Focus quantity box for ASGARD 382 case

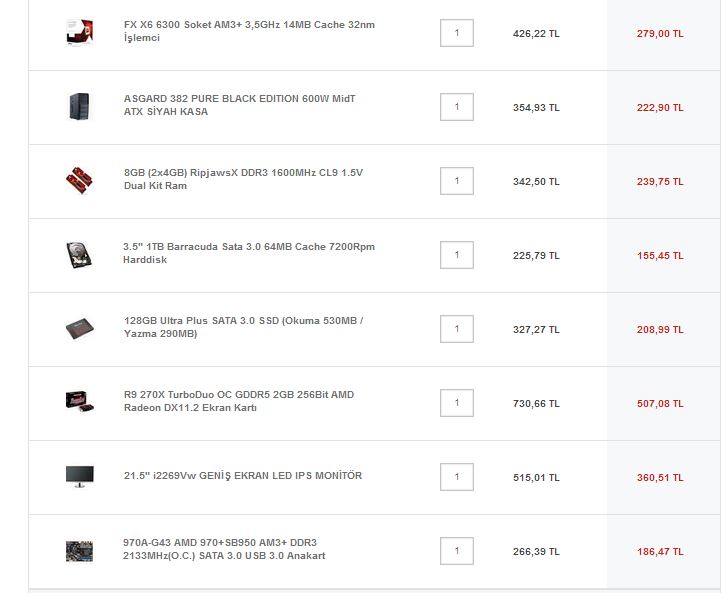coord(457,107)
